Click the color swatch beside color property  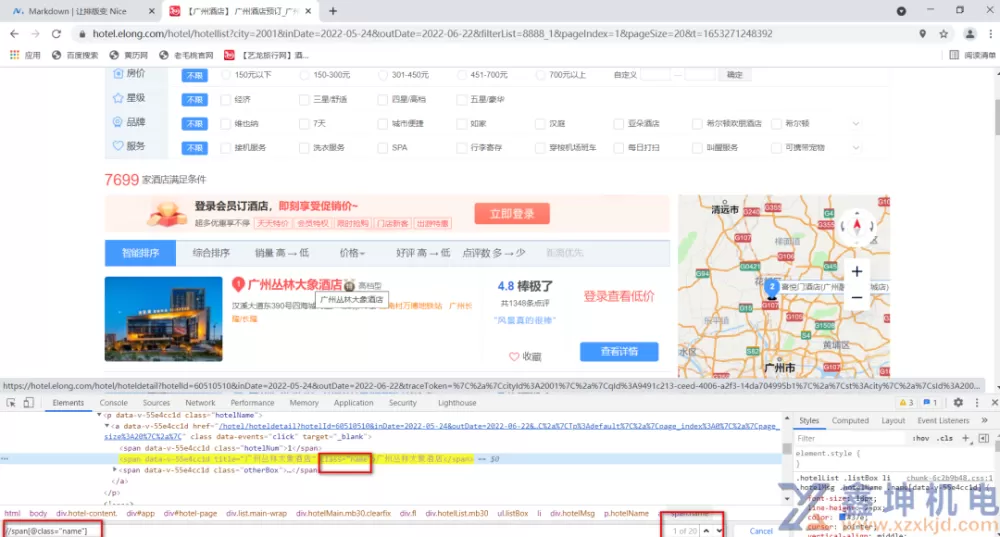(x=842, y=517)
